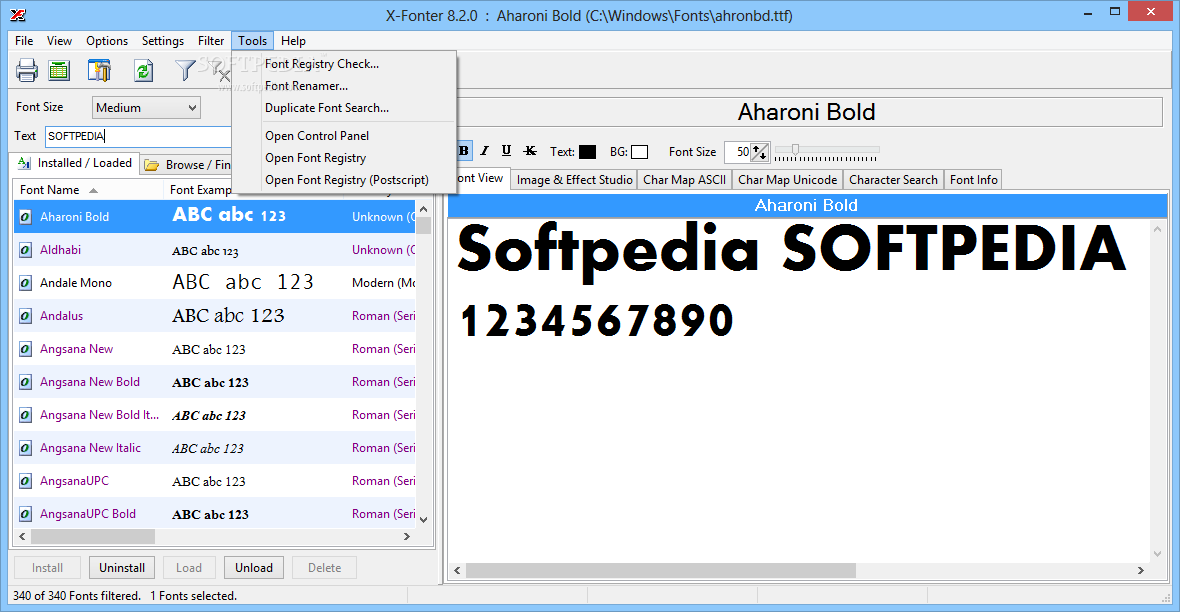
Task: Toggle Strikethrough formatting button
Action: pos(530,151)
